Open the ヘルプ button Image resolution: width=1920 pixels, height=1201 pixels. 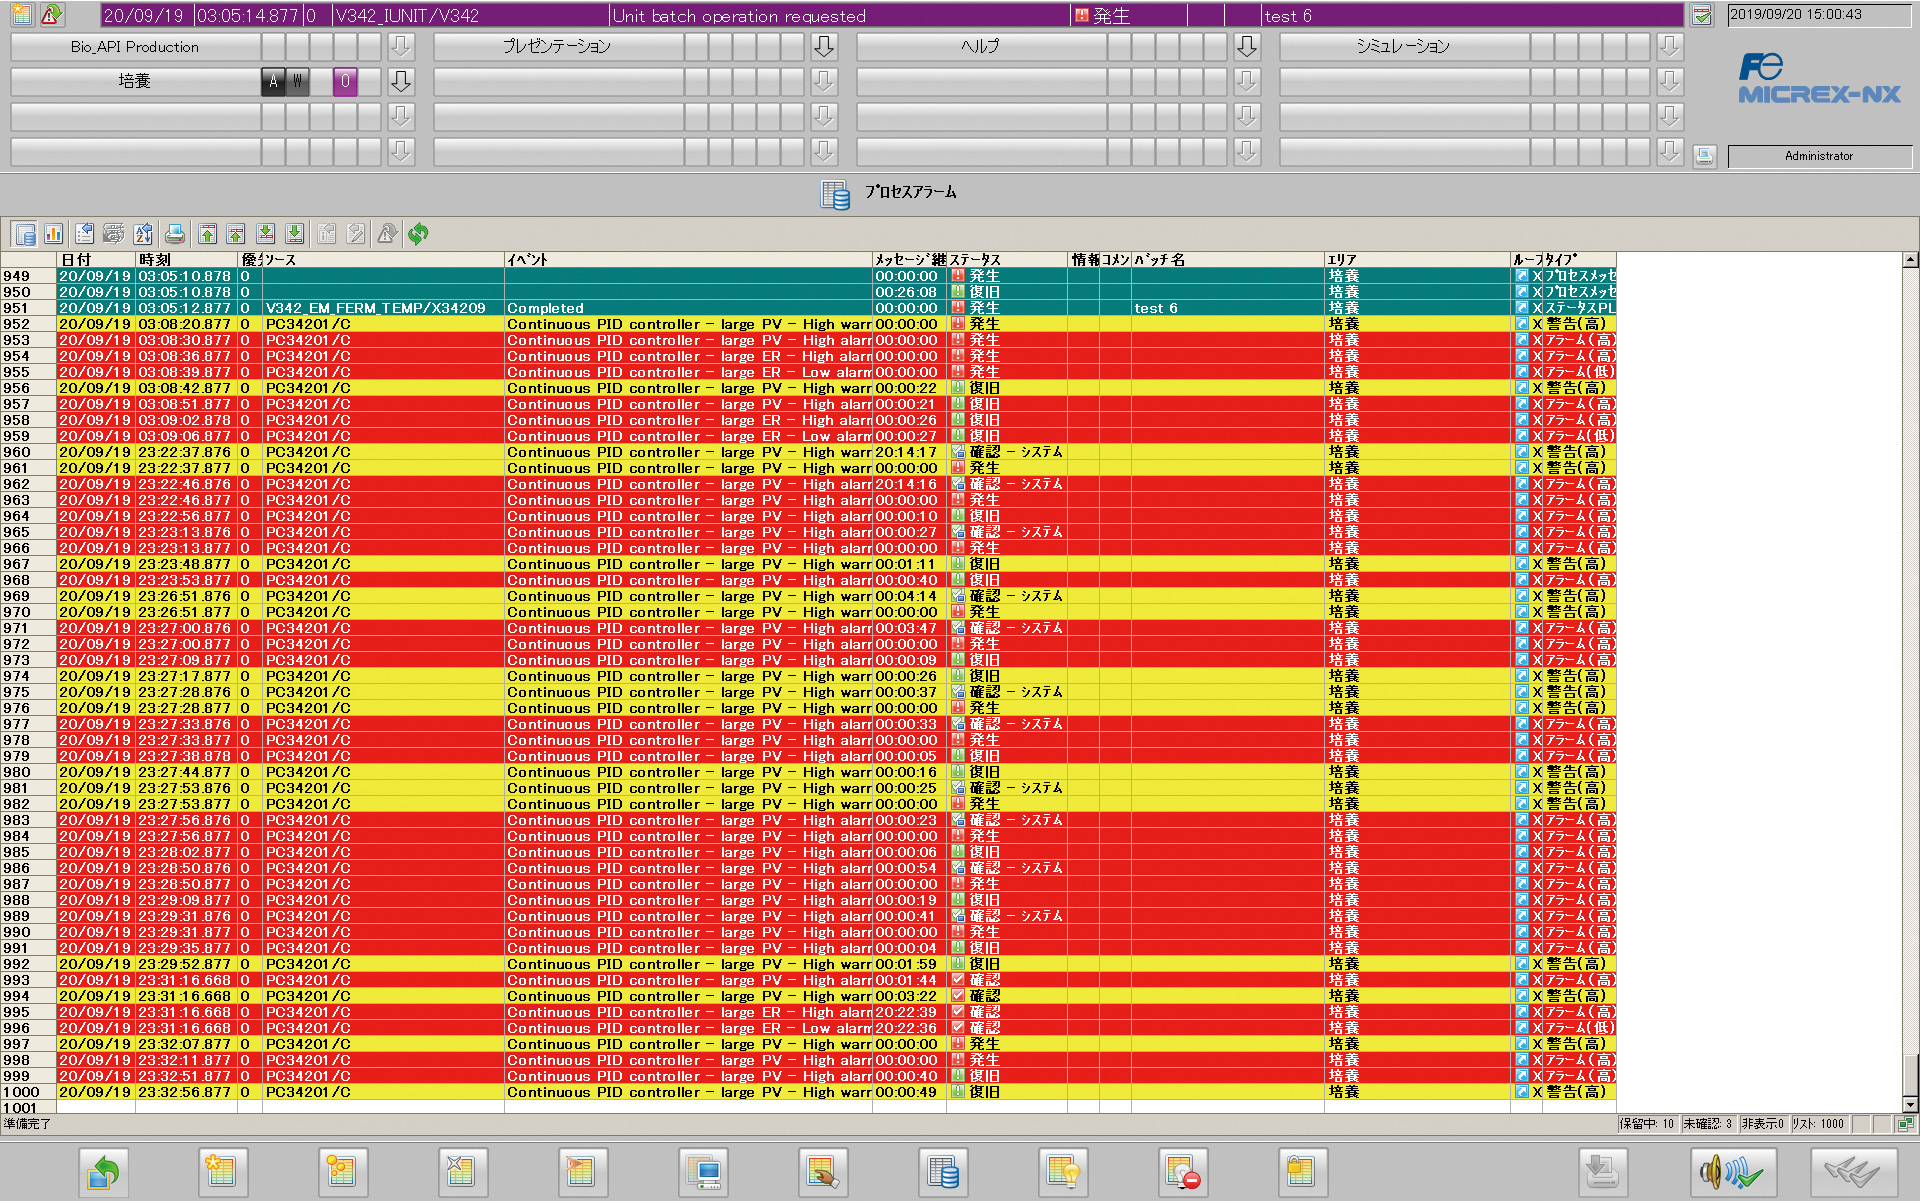pos(981,46)
